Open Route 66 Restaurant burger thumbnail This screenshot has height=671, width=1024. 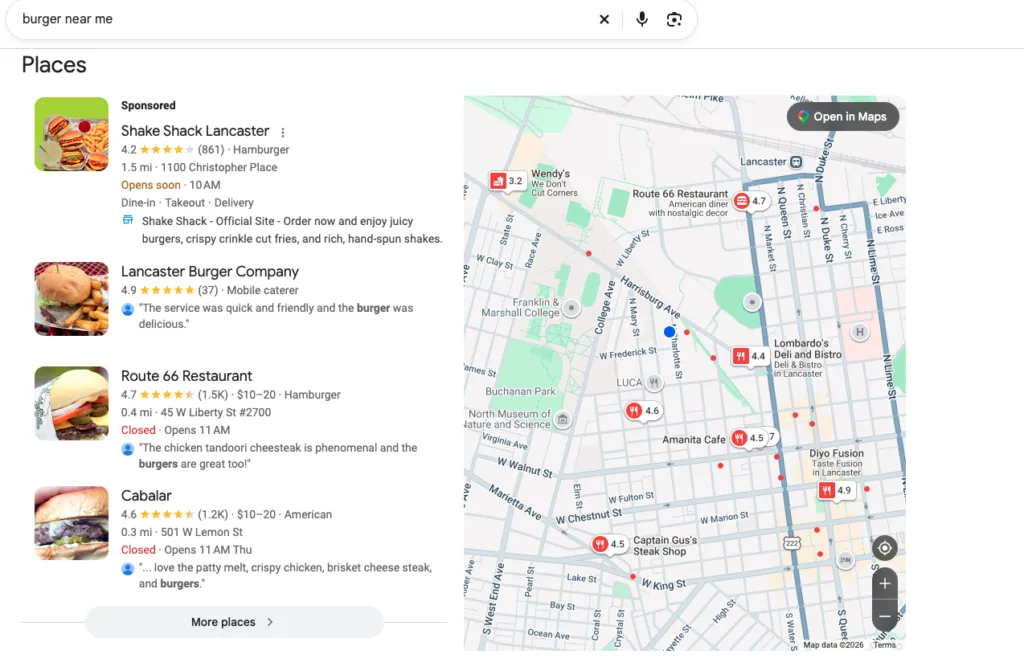pyautogui.click(x=72, y=404)
